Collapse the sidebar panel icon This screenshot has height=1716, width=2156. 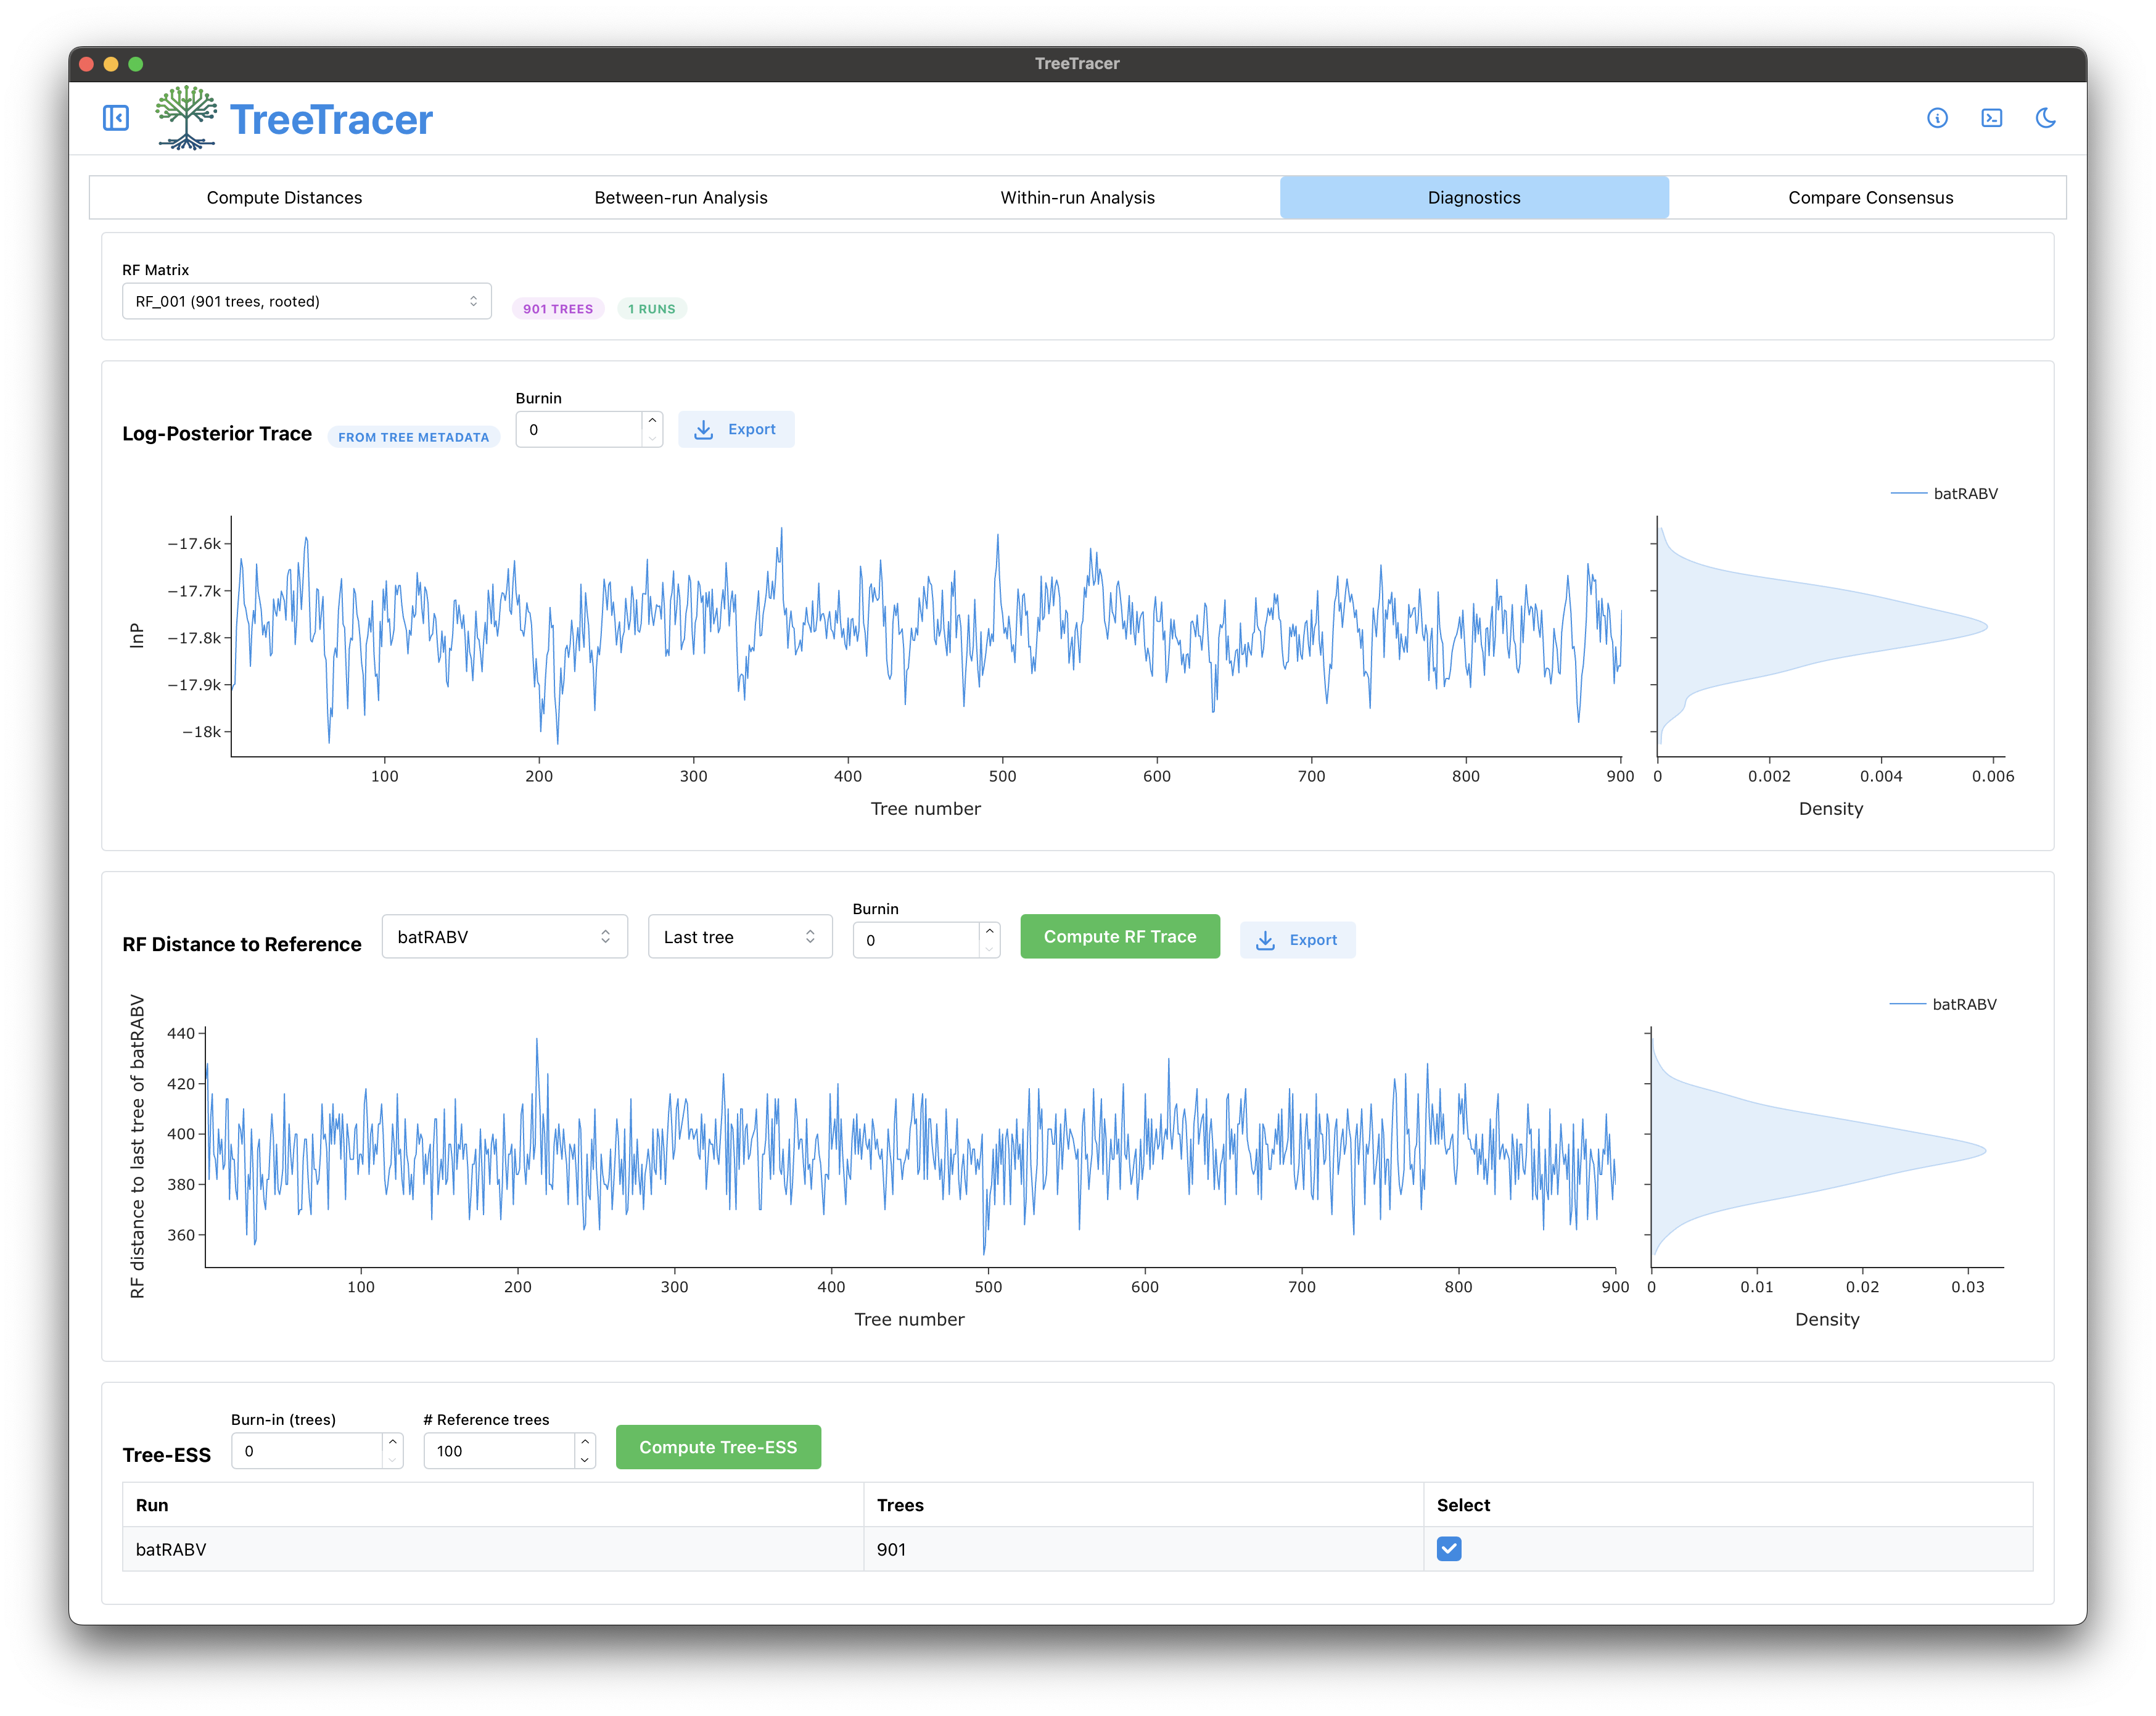[x=116, y=118]
